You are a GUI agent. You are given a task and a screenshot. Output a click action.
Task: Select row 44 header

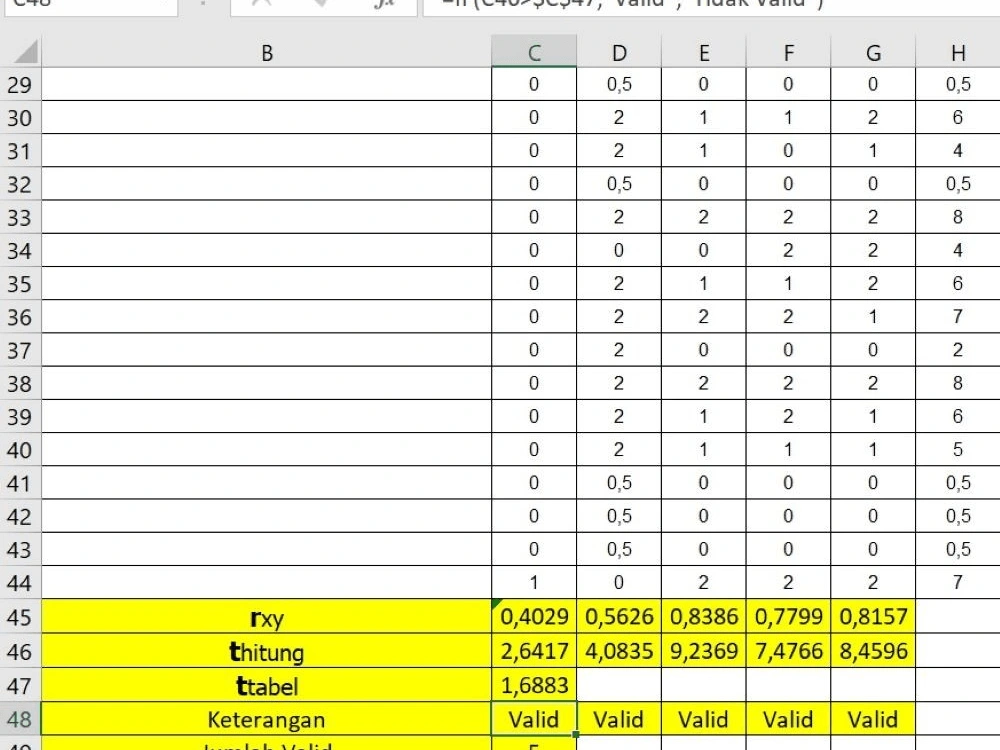(20, 582)
